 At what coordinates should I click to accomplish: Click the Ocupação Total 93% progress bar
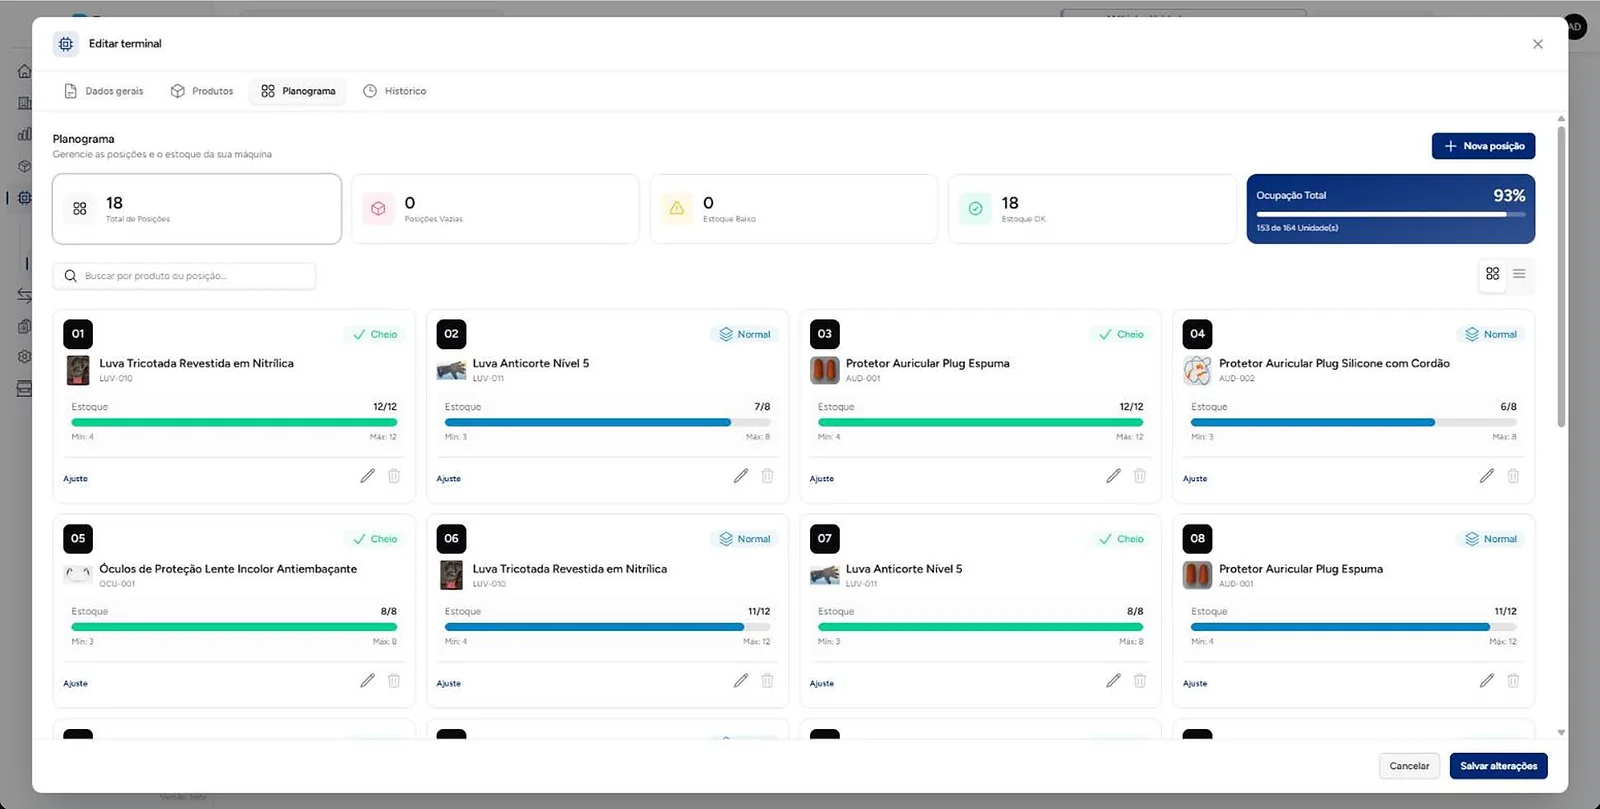[1390, 214]
